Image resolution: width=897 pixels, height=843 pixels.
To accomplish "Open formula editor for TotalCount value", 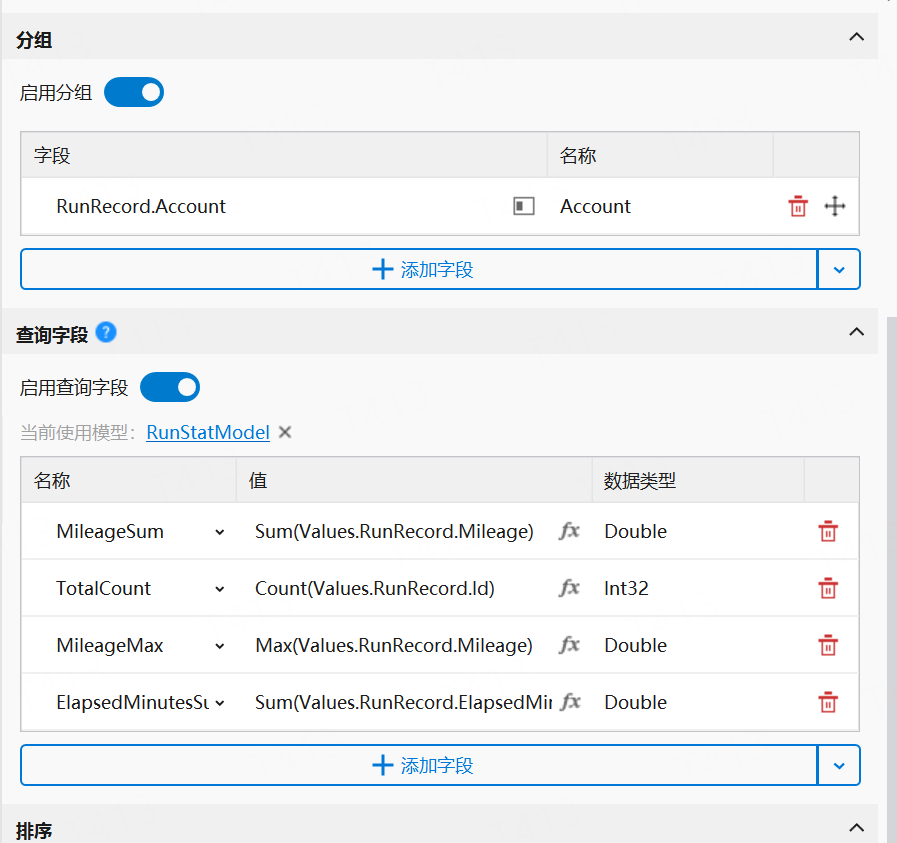I will pyautogui.click(x=569, y=588).
